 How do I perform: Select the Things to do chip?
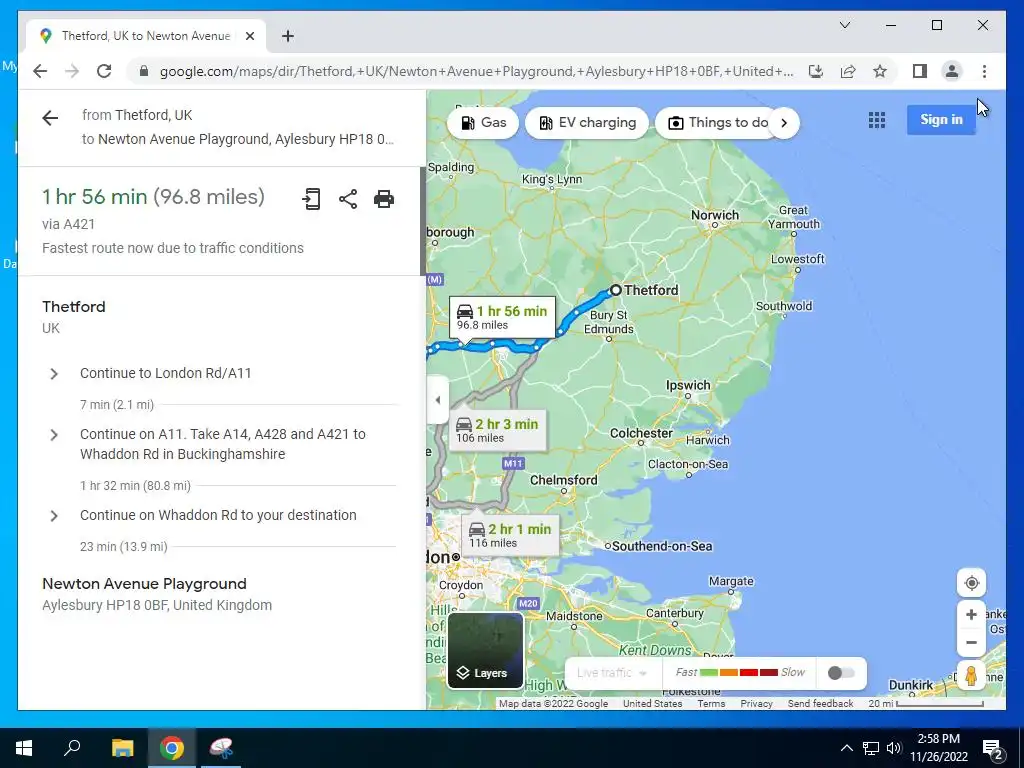click(718, 123)
